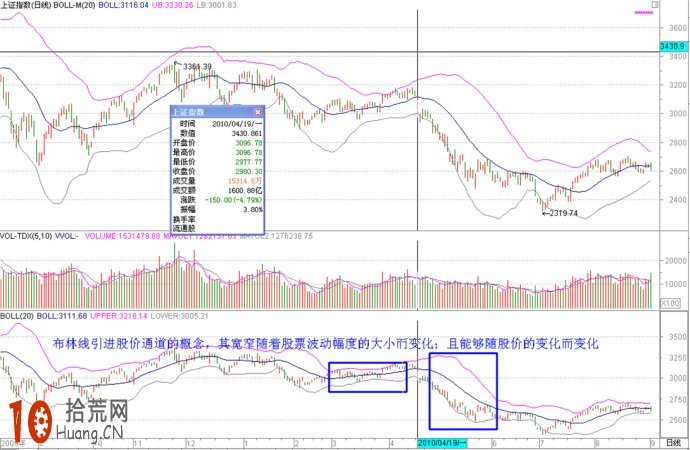Click the LOWER:3005.21 value
Screen dimensions: 690x450
tap(180, 316)
